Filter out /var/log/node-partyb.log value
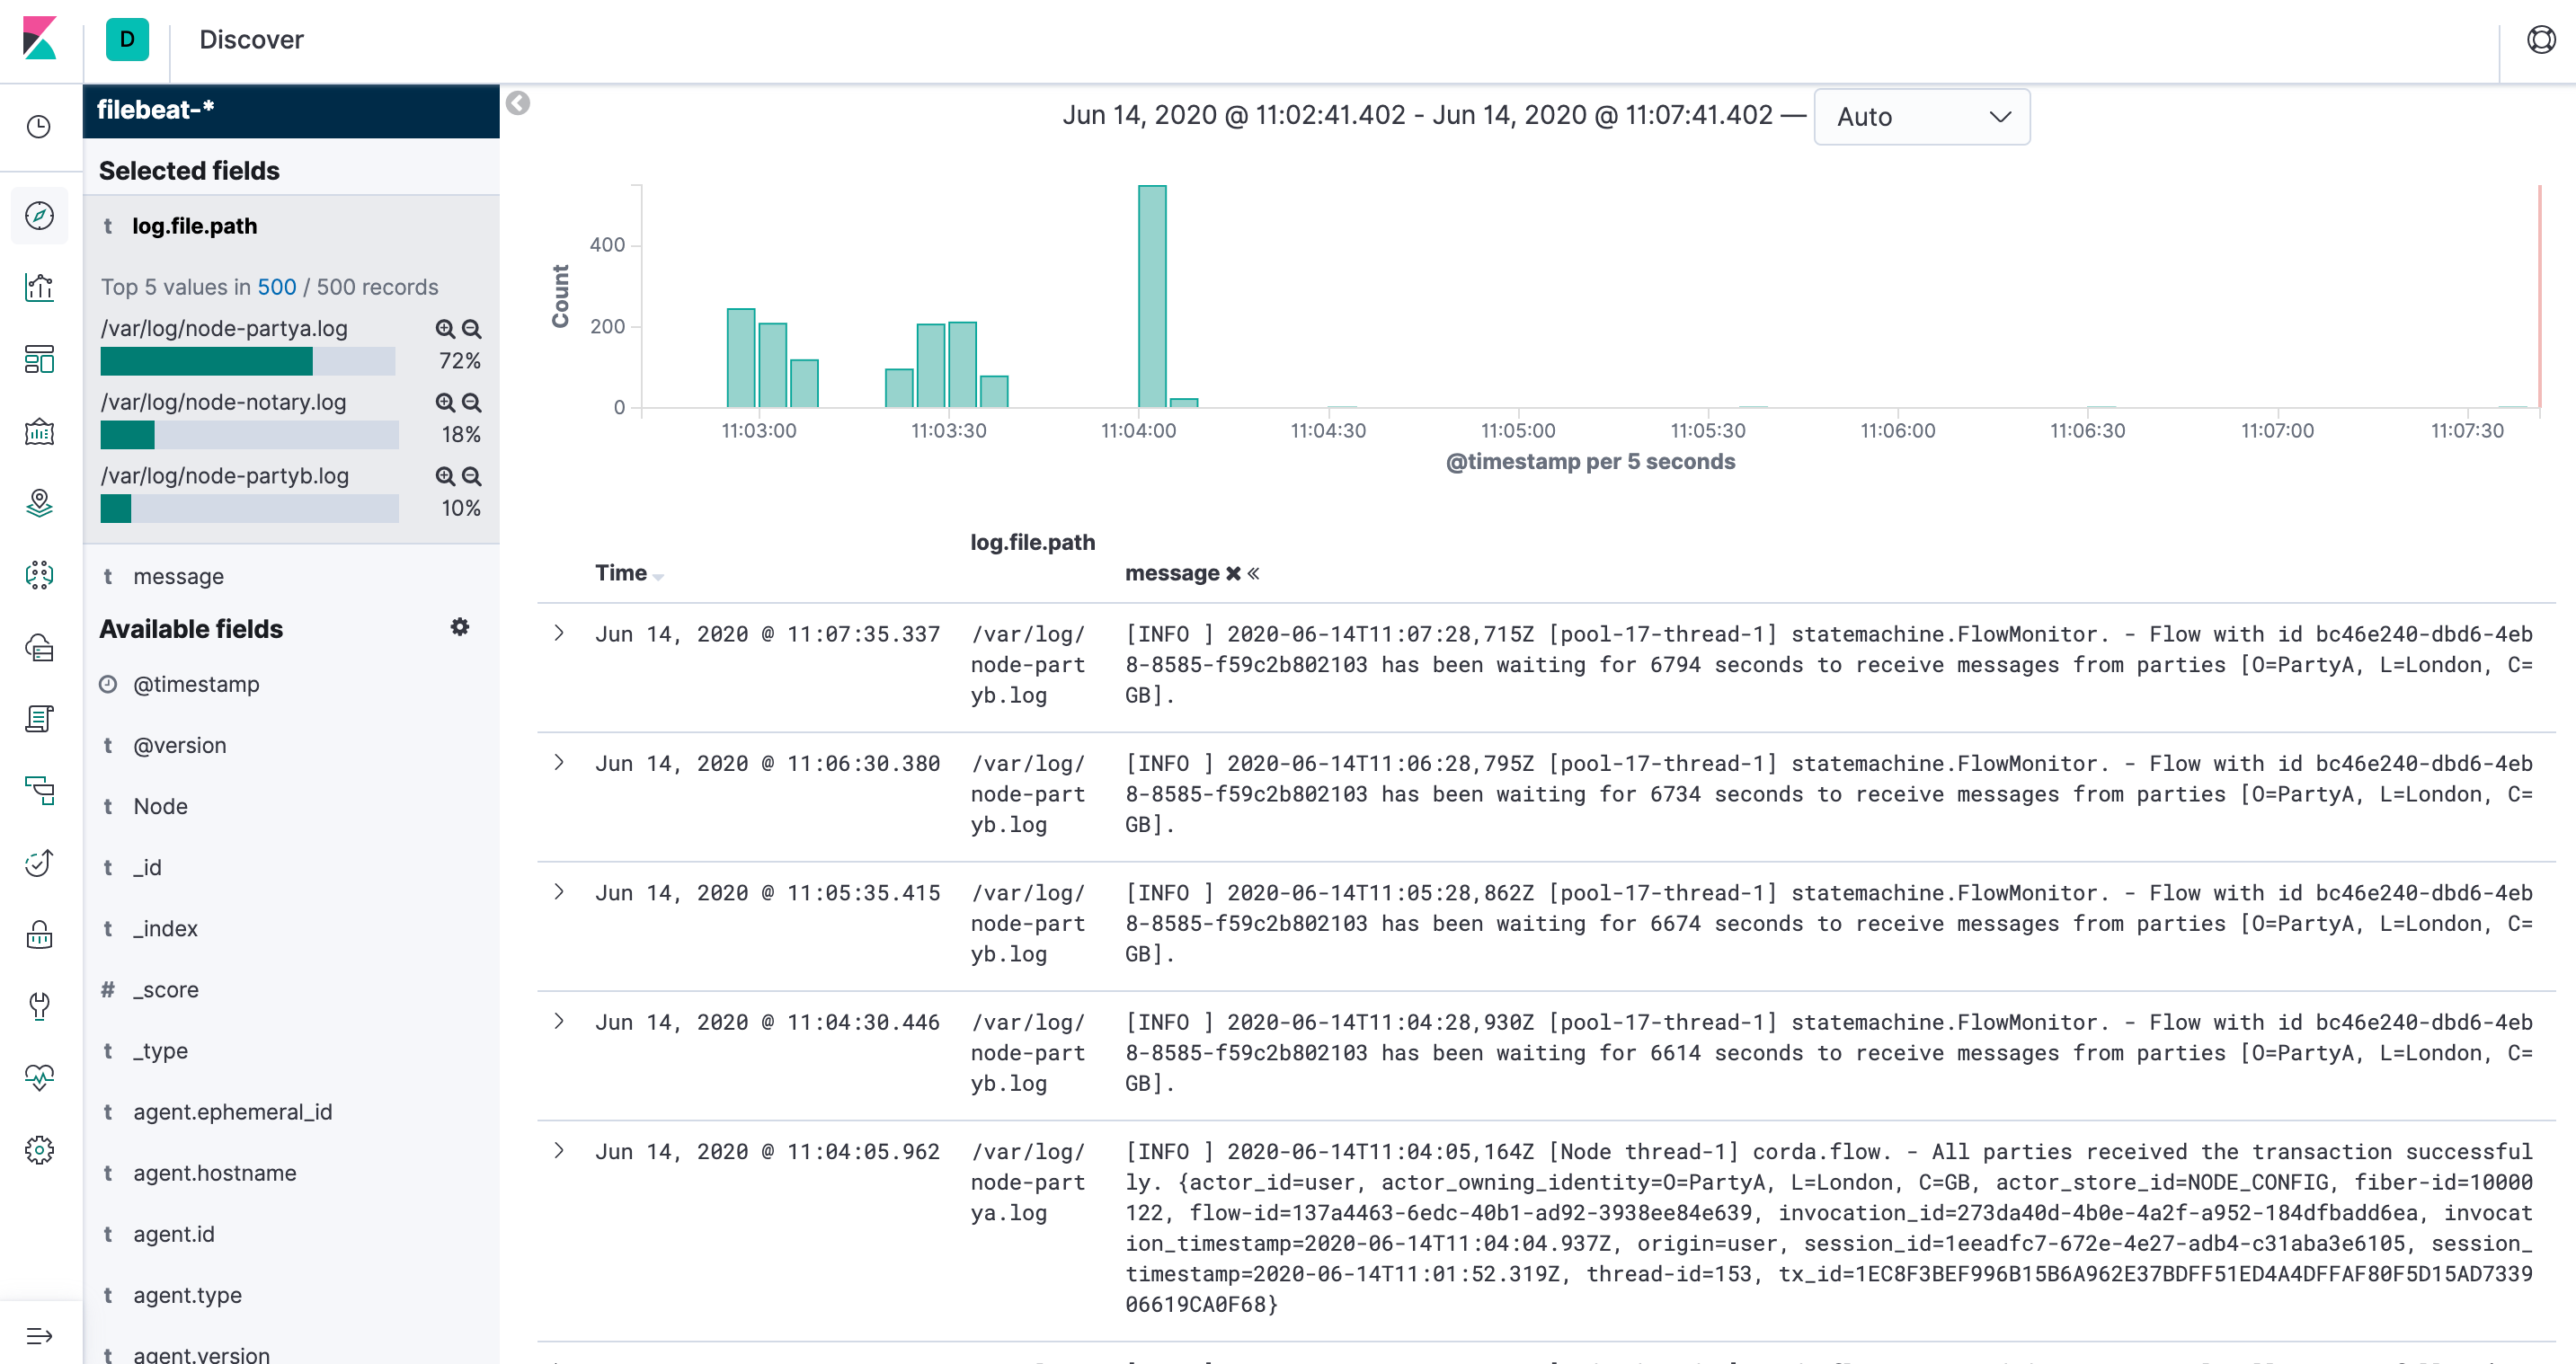This screenshot has width=2576, height=1364. click(x=472, y=477)
